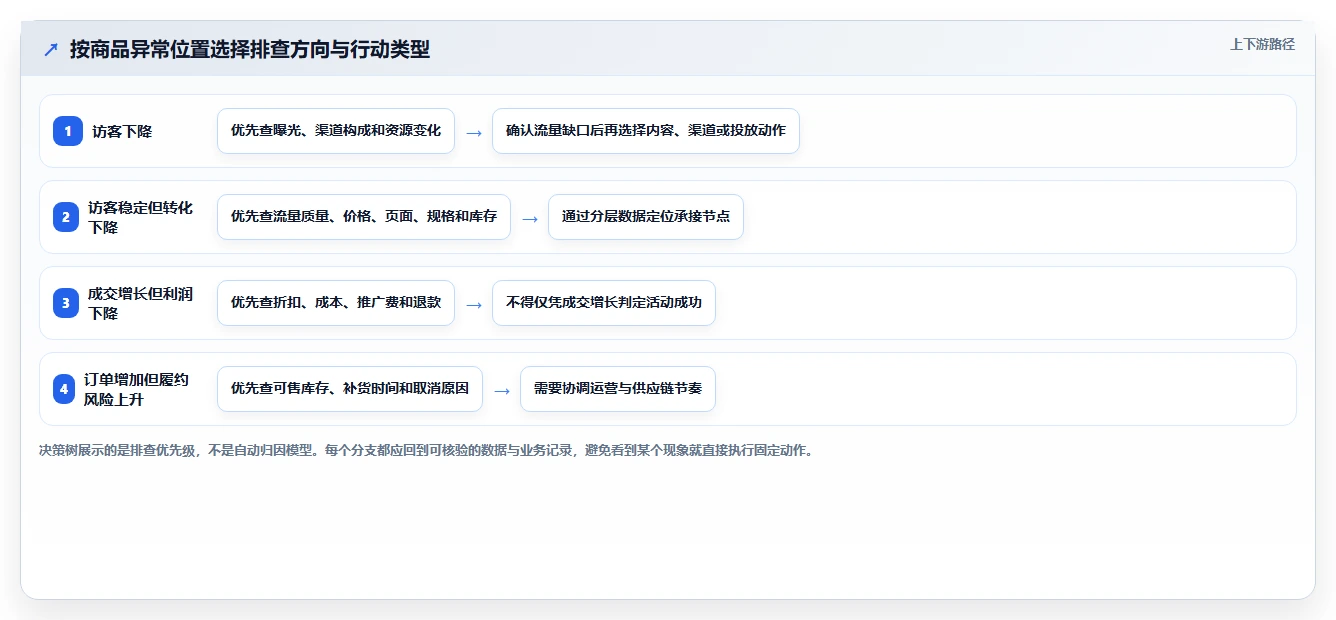Click the arrow in the 订单增加但履约风险上升 row
Image resolution: width=1336 pixels, height=620 pixels.
502,390
